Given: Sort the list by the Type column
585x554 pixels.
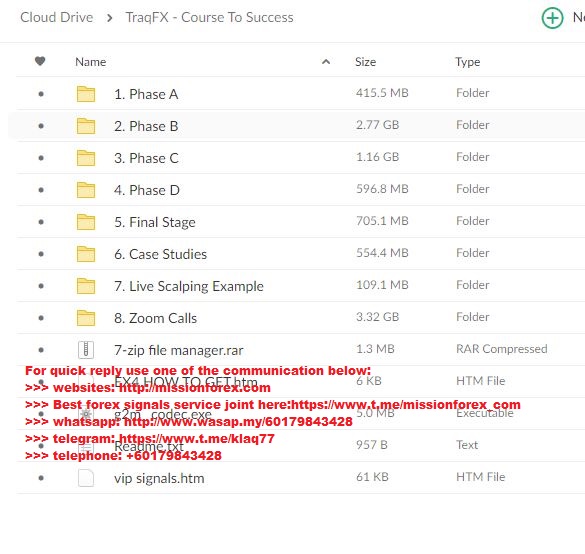Looking at the screenshot, I should coord(467,62).
